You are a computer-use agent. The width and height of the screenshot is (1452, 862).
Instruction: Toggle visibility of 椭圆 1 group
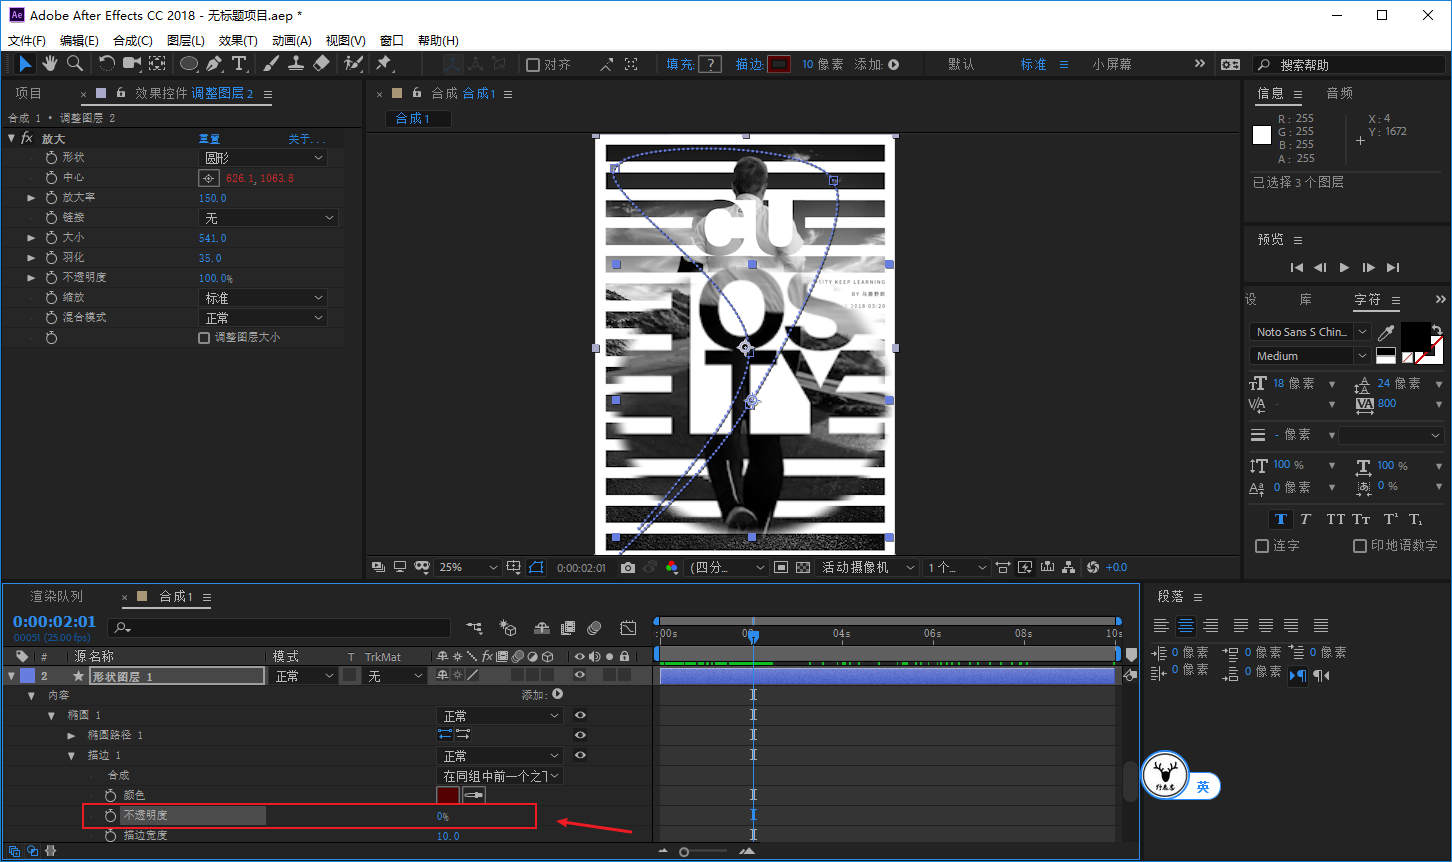tap(580, 716)
